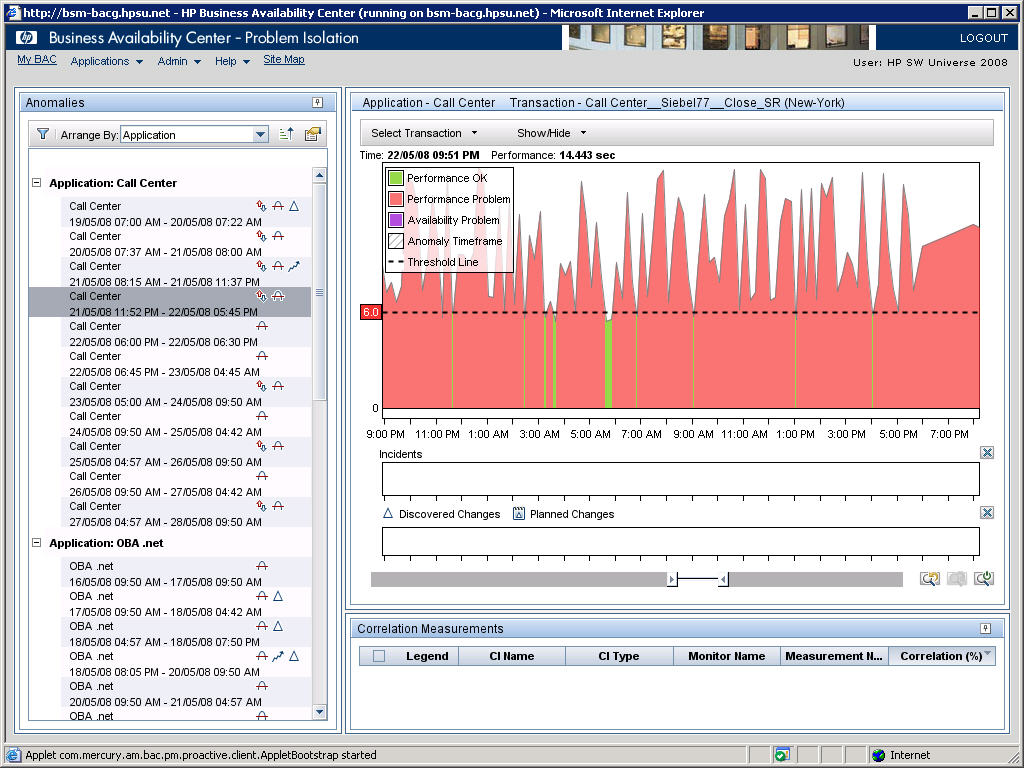Close the Discovered Changes timeline row
The image size is (1024, 768).
point(987,513)
